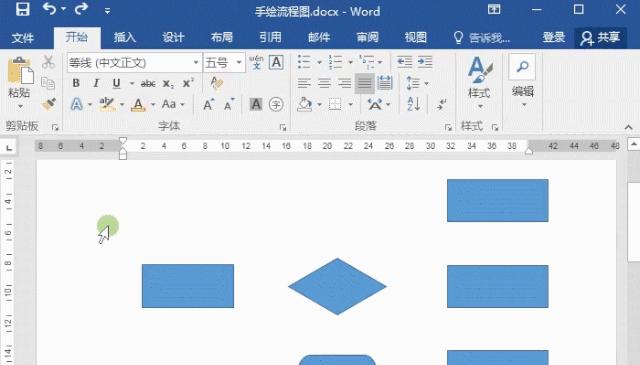Open the 编辑 (Editing) menu button

tap(523, 81)
